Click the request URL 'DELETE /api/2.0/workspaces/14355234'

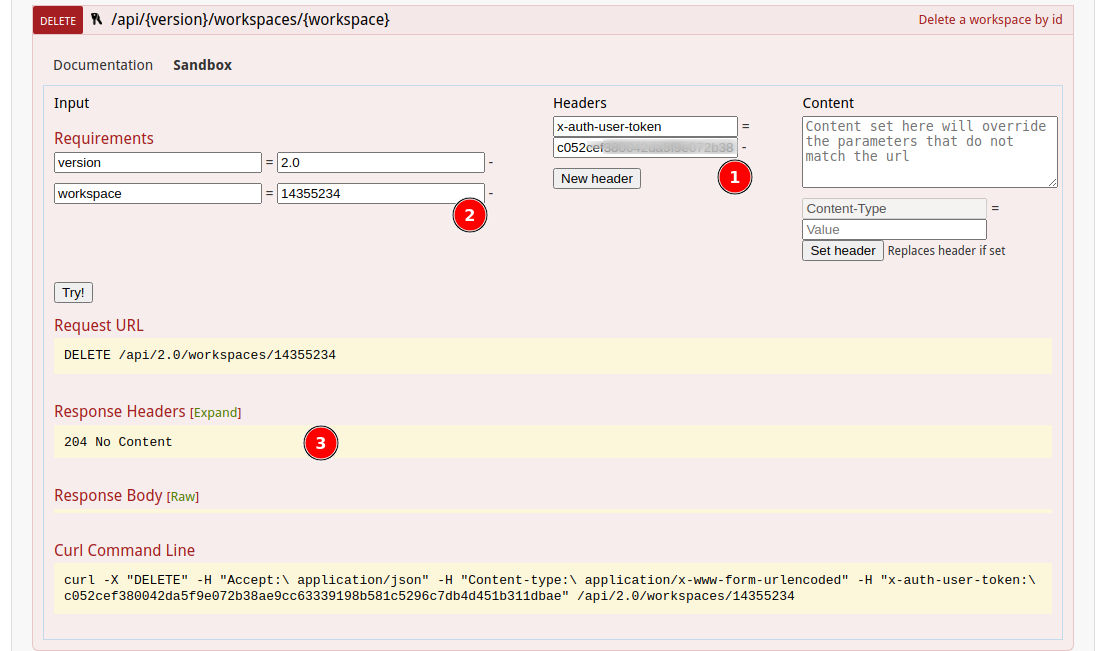pos(200,355)
